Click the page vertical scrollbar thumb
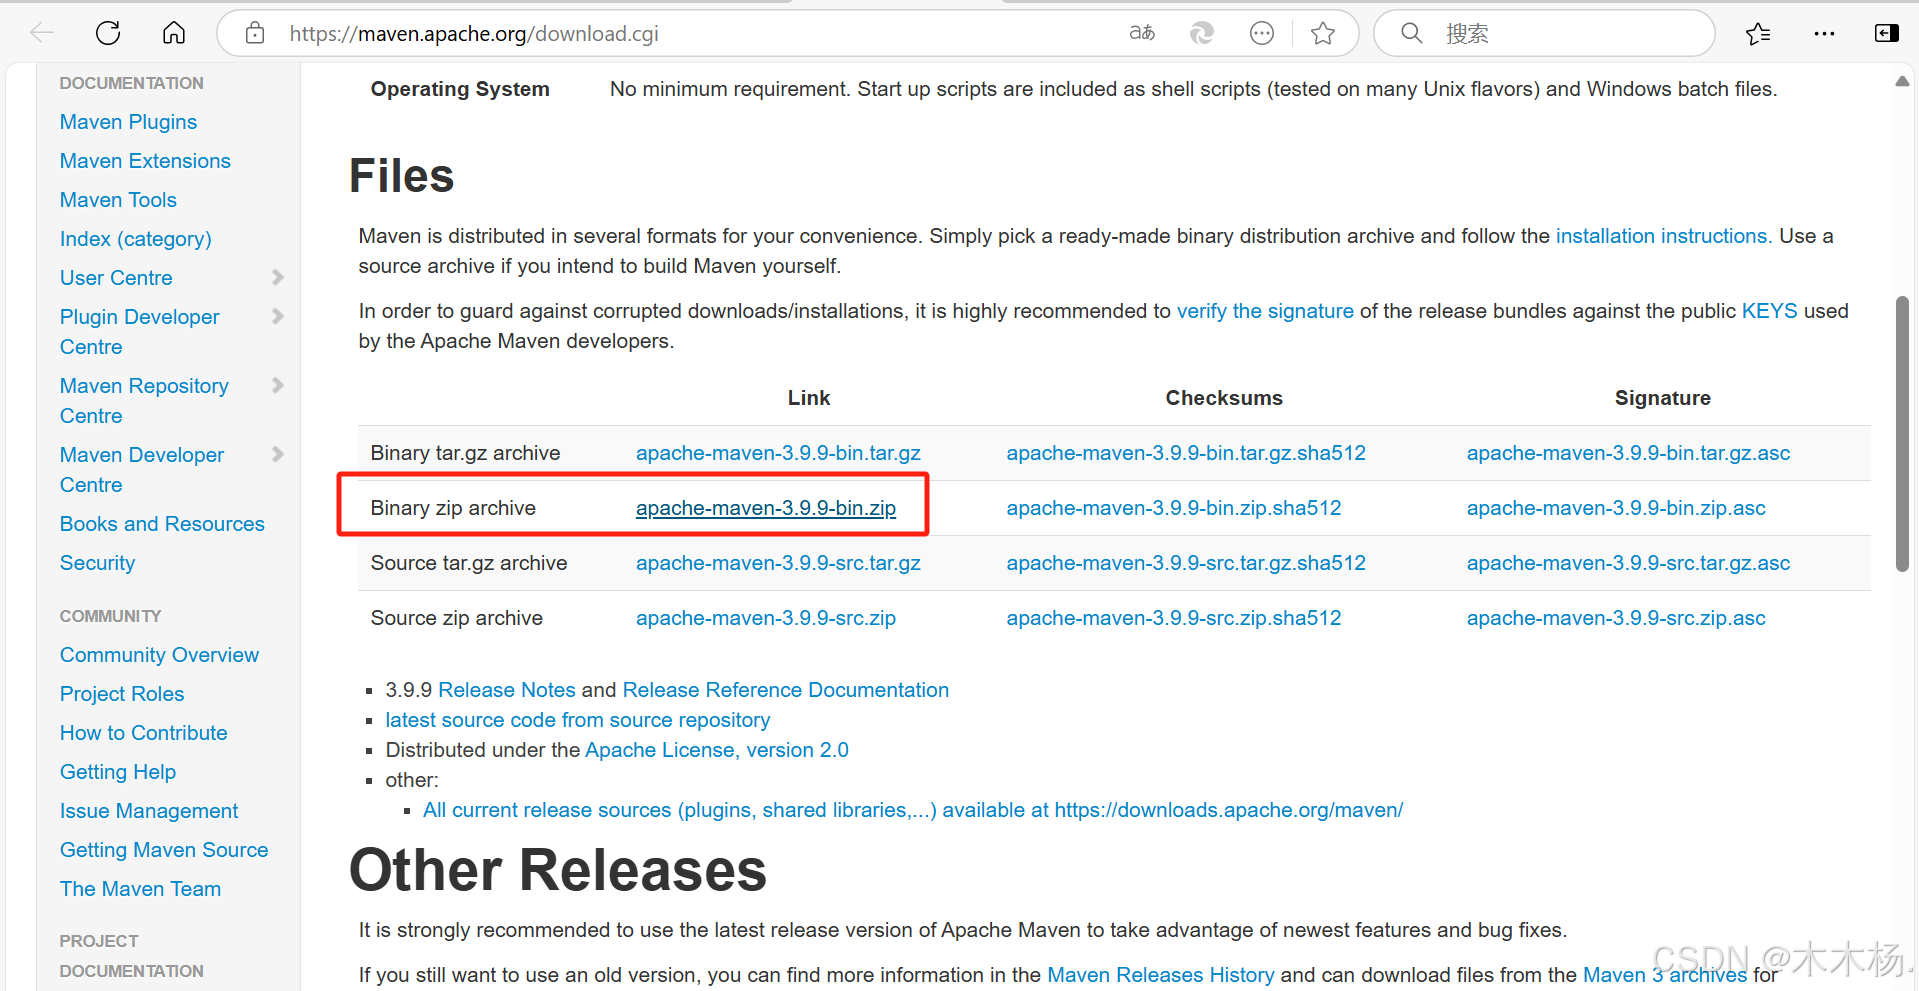Viewport: 1919px width, 991px height. [1902, 434]
